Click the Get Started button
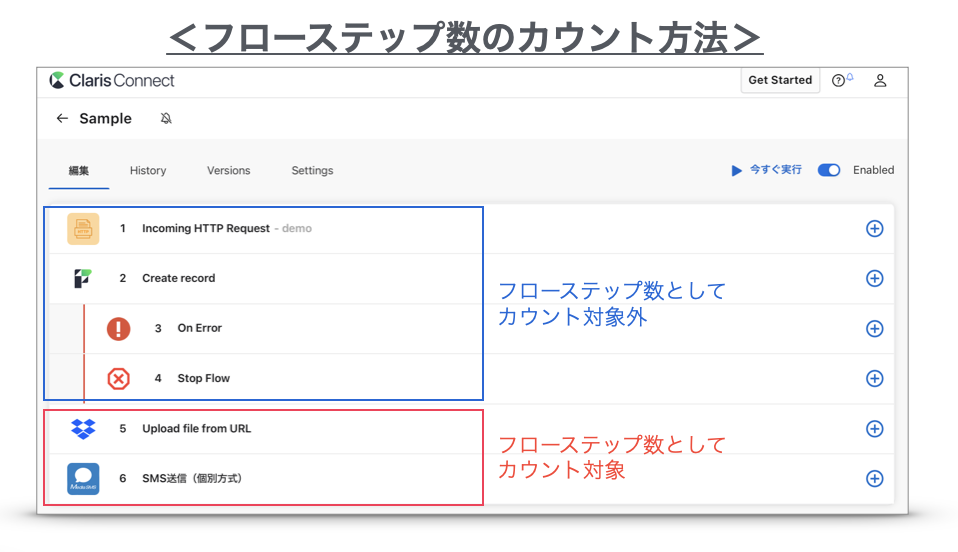This screenshot has width=958, height=552. coord(780,80)
